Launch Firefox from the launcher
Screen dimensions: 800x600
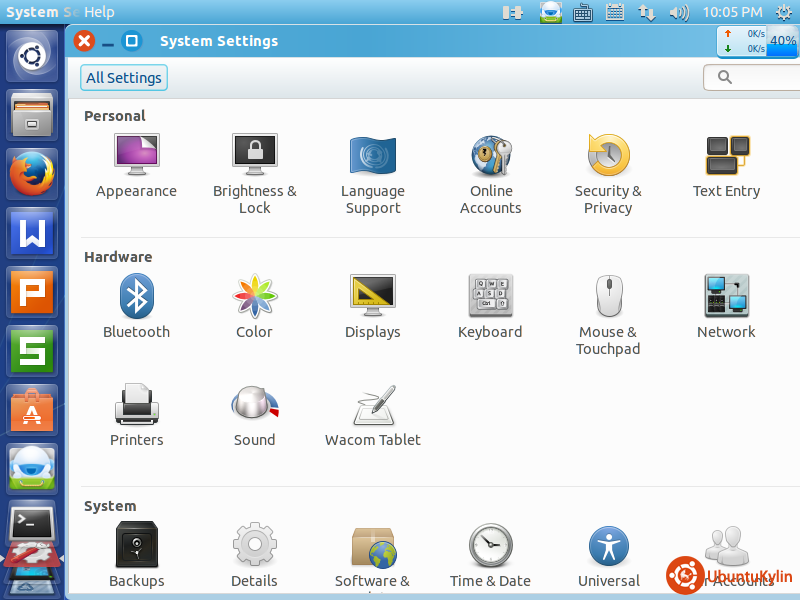32,175
